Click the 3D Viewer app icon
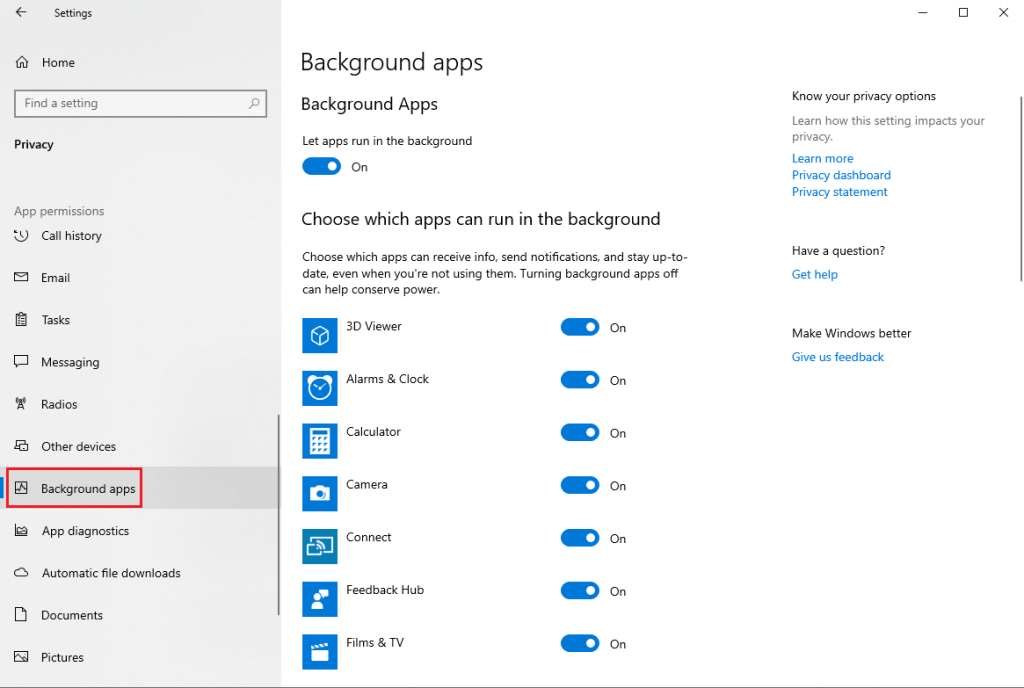Image resolution: width=1024 pixels, height=688 pixels. coord(319,336)
